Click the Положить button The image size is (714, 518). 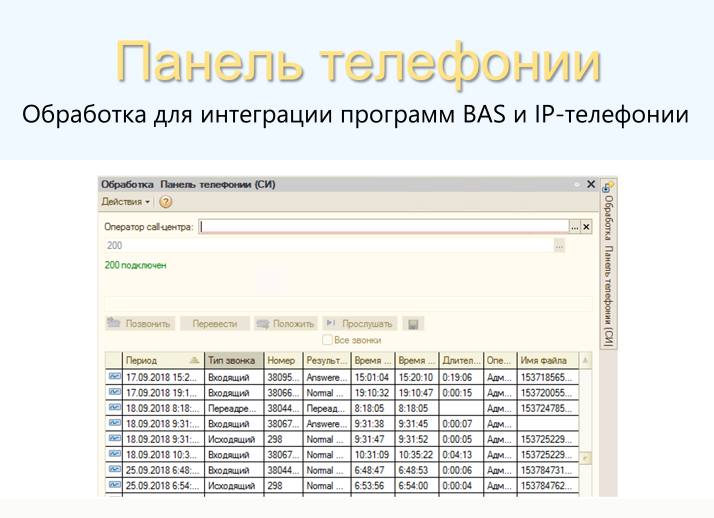[x=286, y=324]
